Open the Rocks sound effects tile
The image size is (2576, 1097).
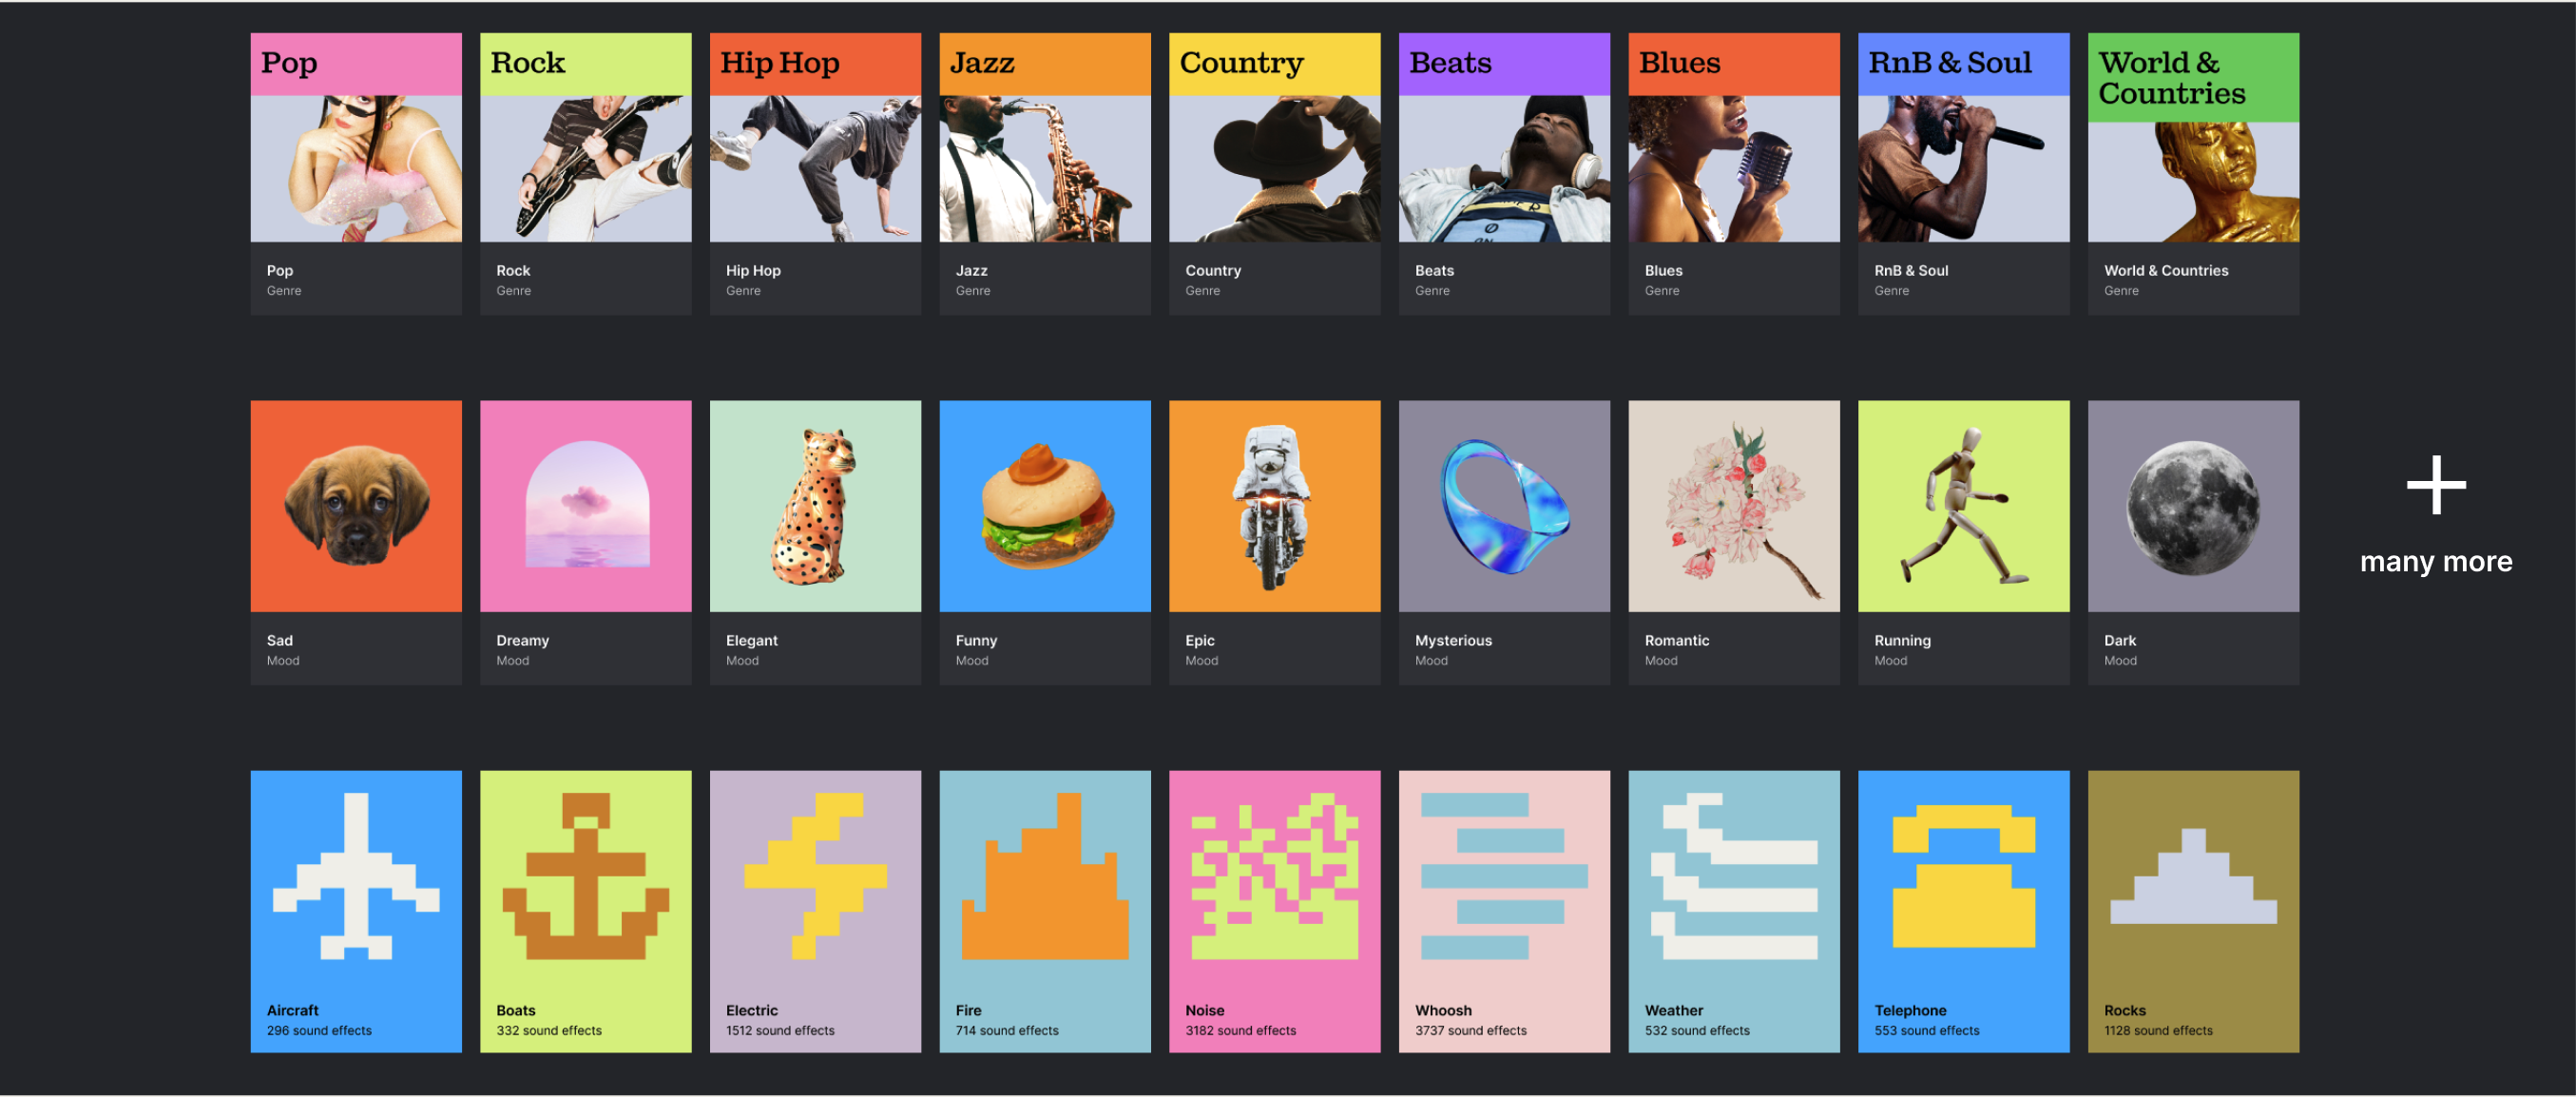point(2193,910)
